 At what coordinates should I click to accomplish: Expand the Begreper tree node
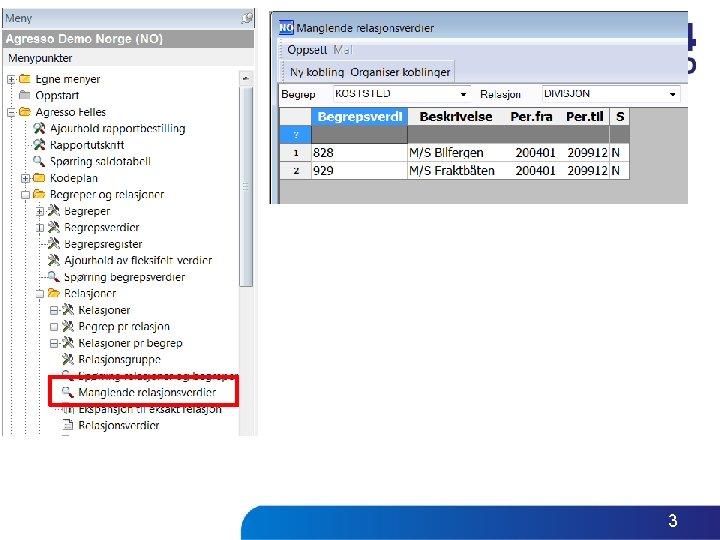[x=40, y=211]
